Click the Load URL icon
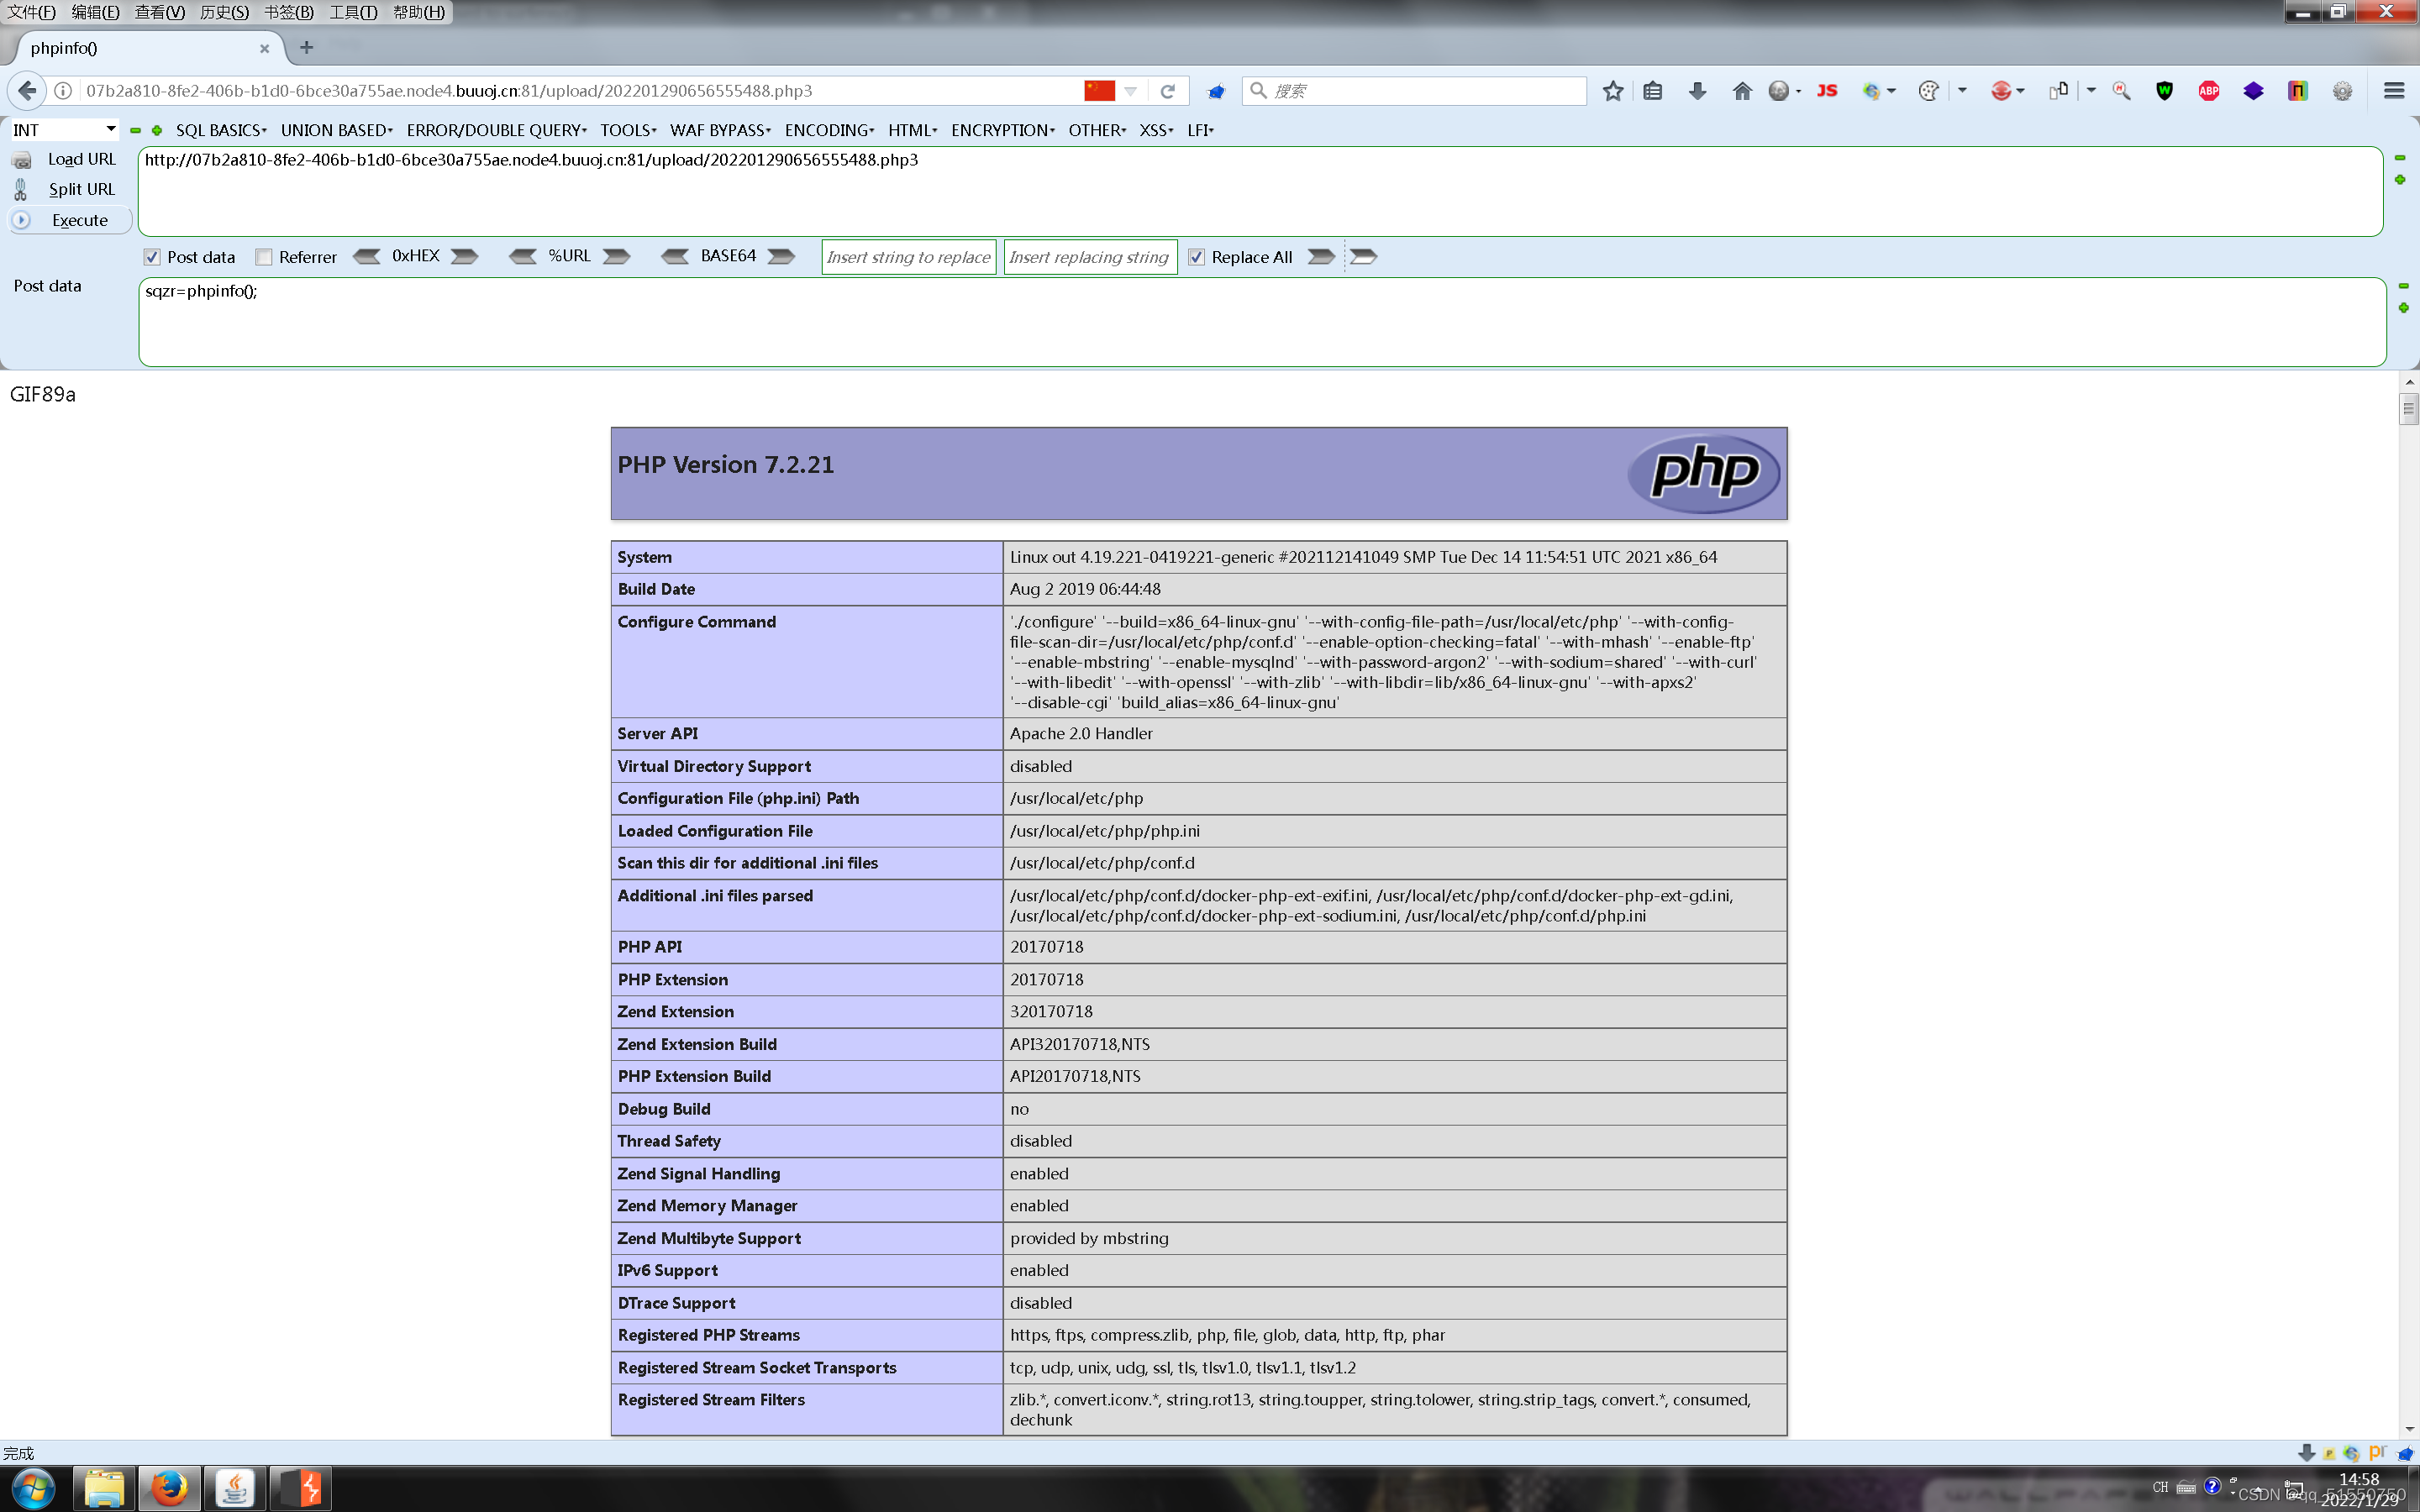This screenshot has height=1512, width=2420. 21,160
